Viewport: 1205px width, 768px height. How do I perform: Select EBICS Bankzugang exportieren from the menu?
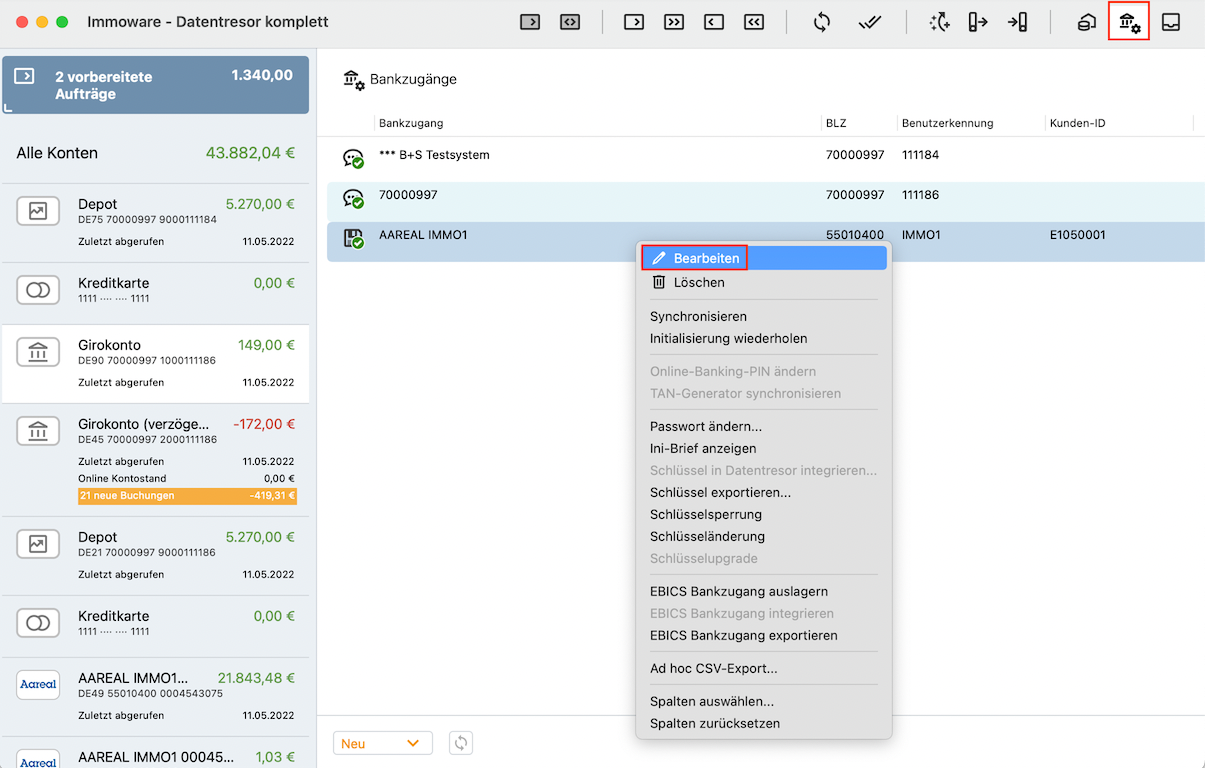click(x=762, y=635)
